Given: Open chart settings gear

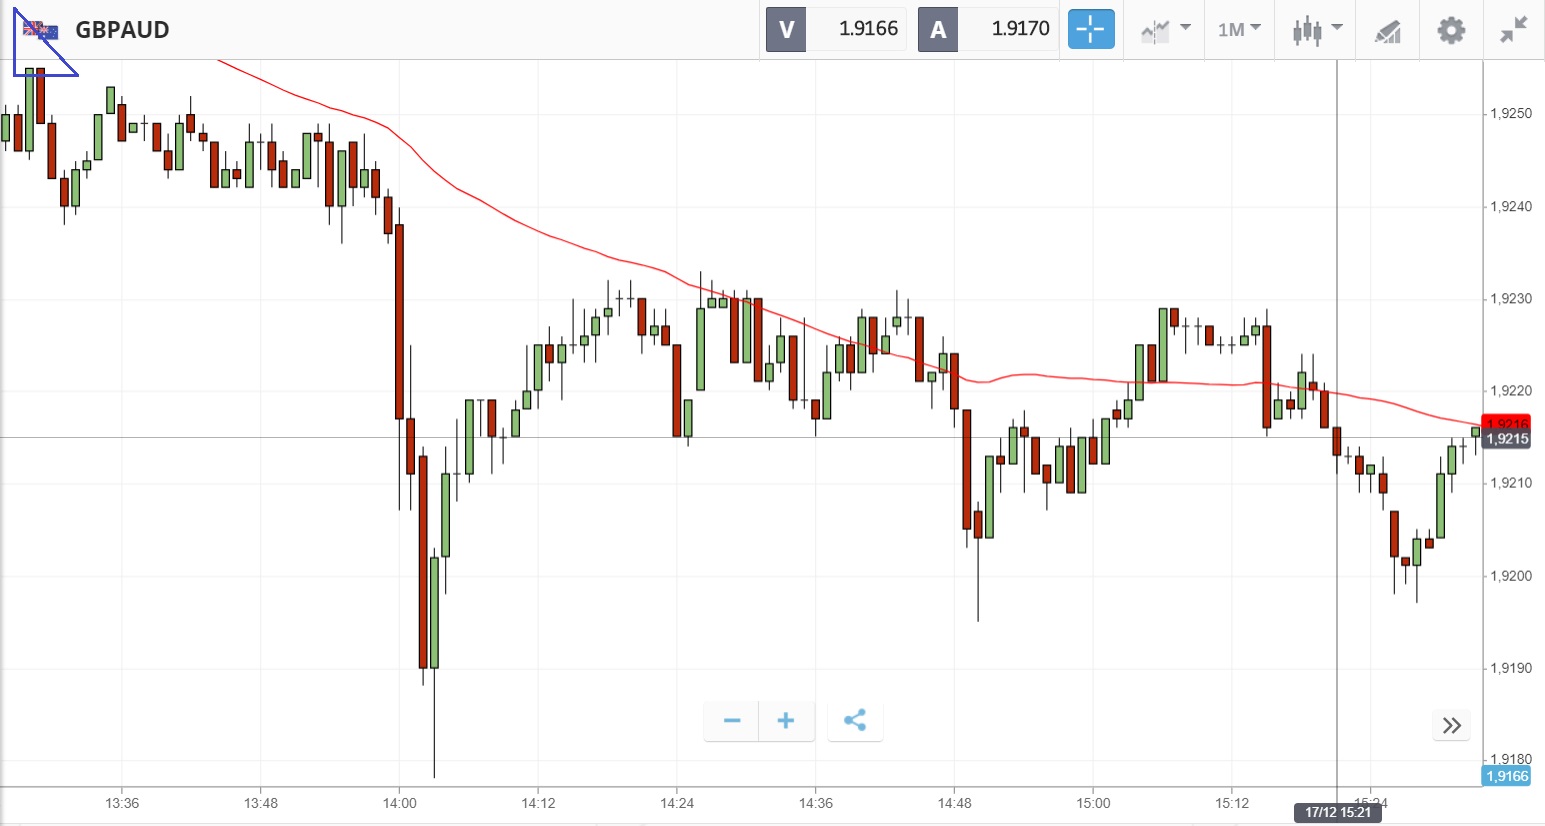Looking at the screenshot, I should click(x=1451, y=30).
